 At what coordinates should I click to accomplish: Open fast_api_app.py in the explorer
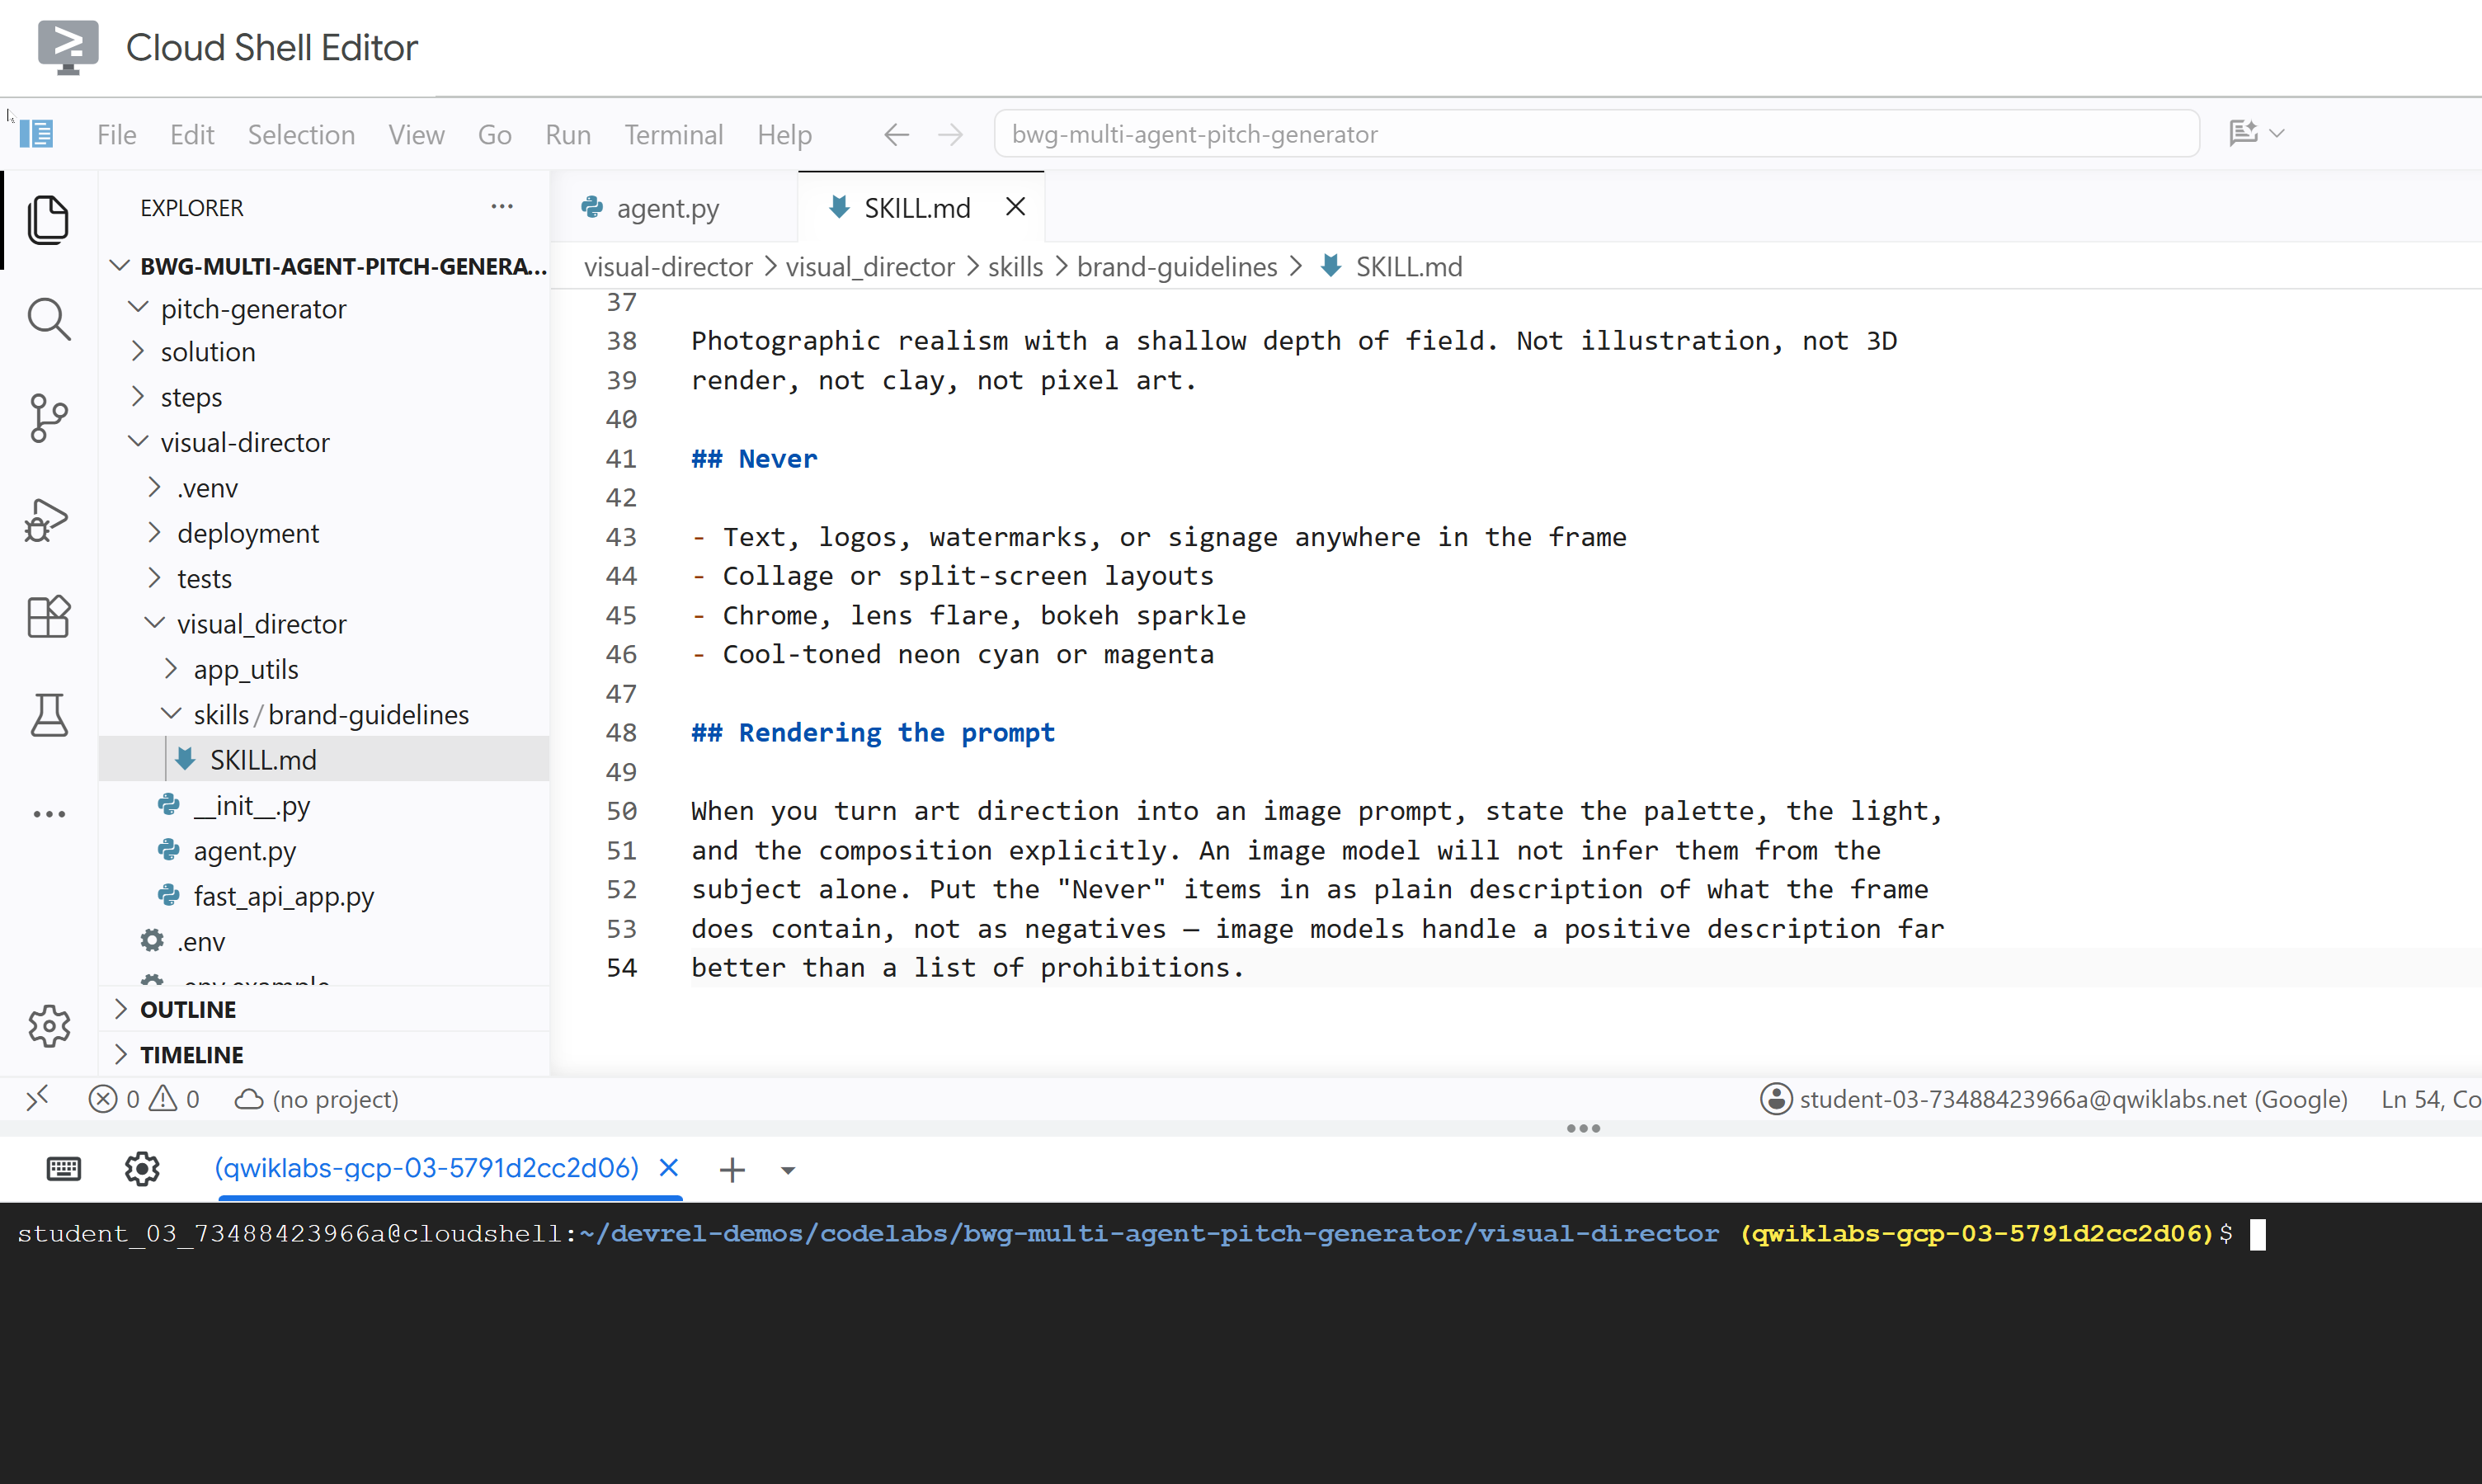283,896
